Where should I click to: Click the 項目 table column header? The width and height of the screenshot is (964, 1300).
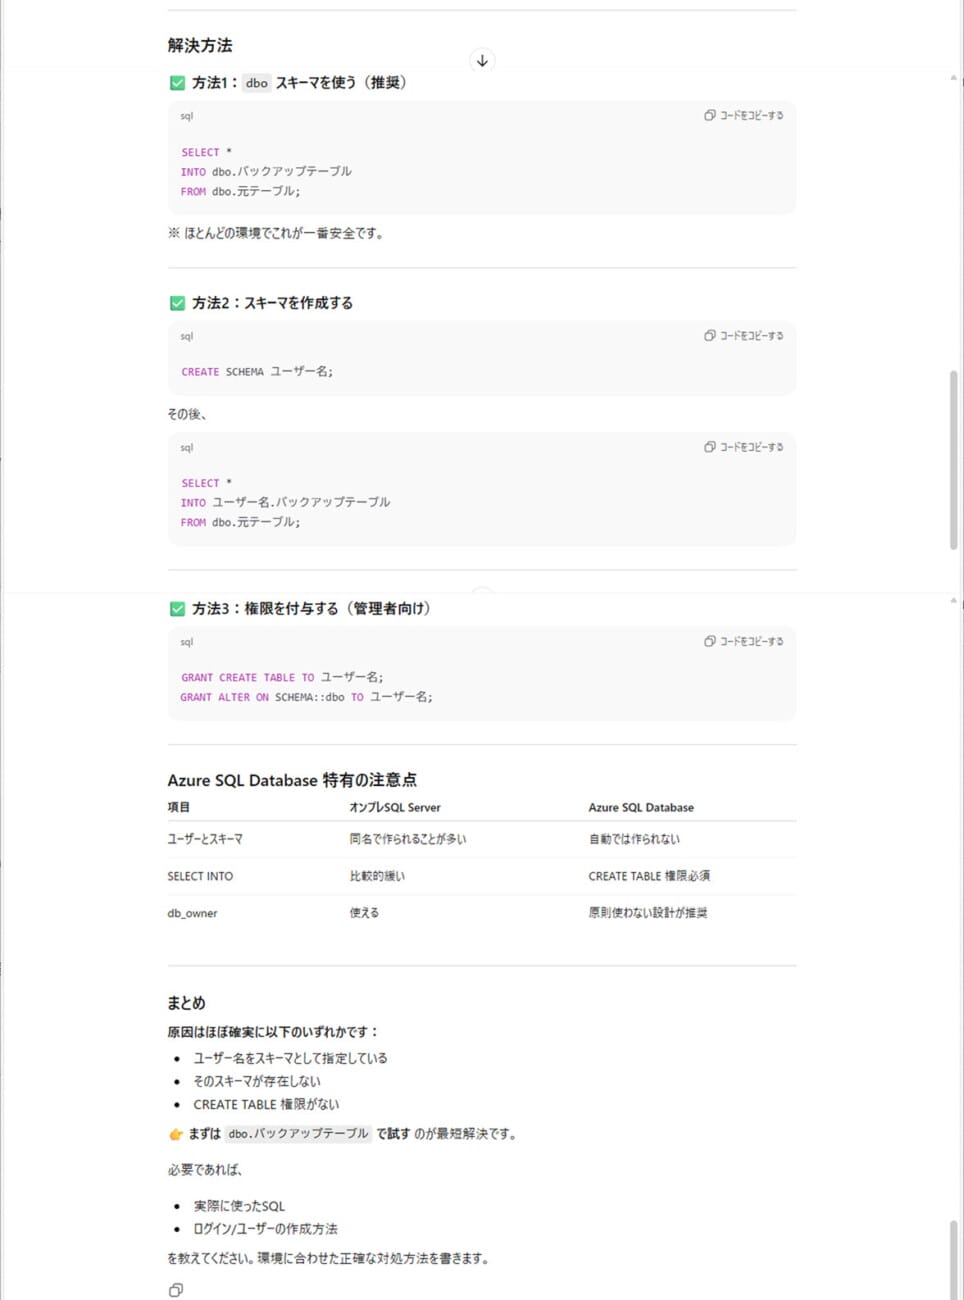point(178,807)
